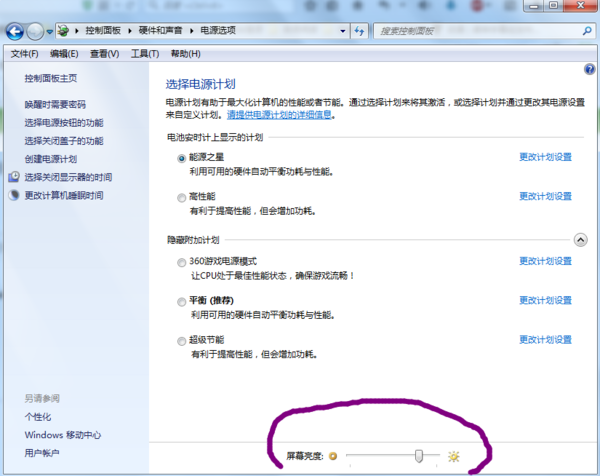Select the 高性能 power plan
This screenshot has width=600, height=476.
pos(181,197)
